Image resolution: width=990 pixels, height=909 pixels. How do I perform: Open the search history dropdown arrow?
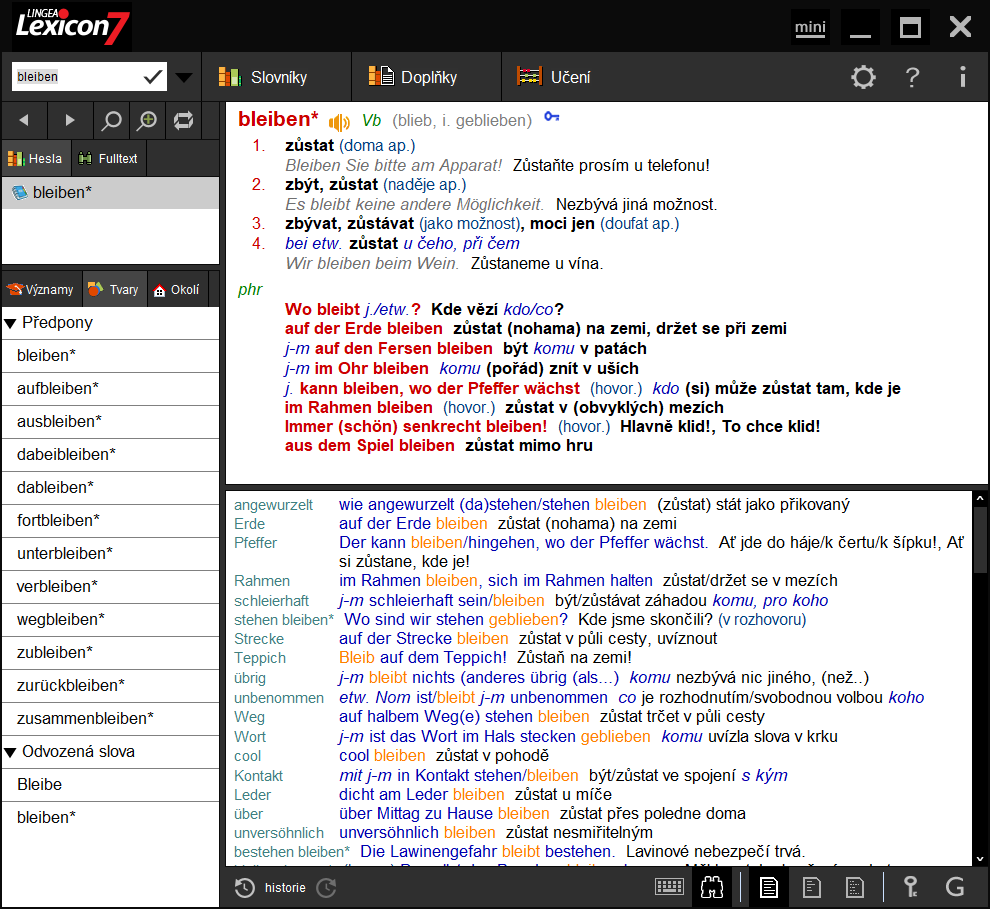click(x=184, y=78)
